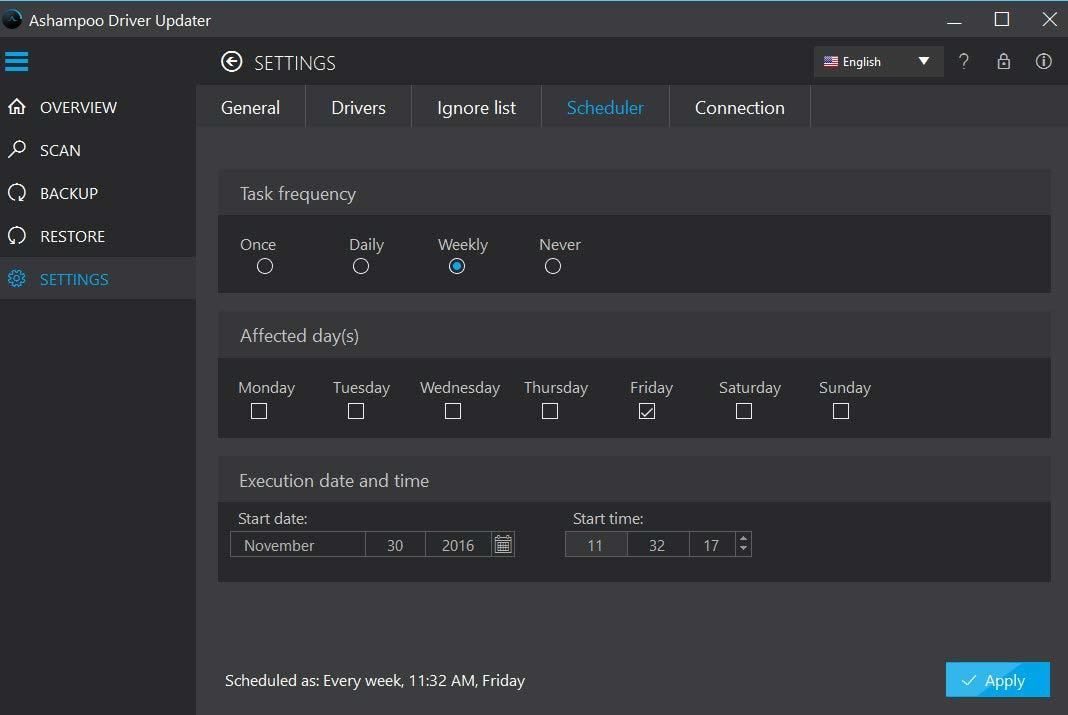
Task: Click the November month field
Action: point(298,545)
